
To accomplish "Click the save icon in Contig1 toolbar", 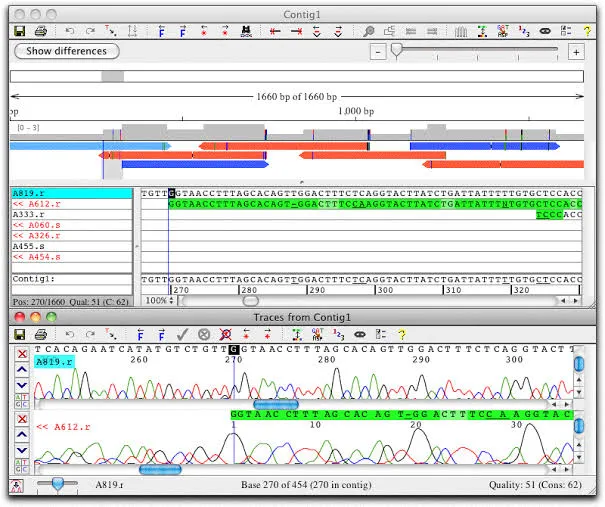I will coord(20,31).
